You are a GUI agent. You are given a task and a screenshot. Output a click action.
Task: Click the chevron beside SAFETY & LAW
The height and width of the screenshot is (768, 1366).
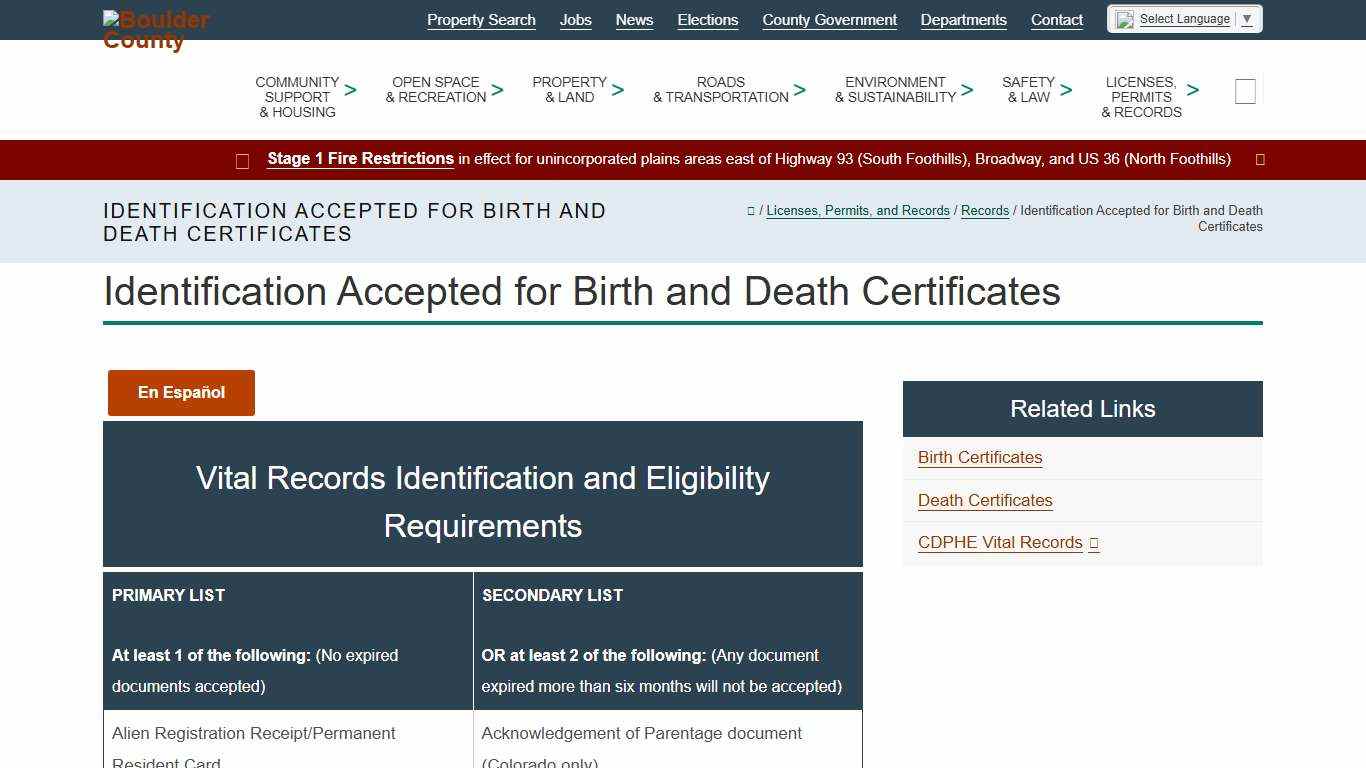[x=1066, y=89]
